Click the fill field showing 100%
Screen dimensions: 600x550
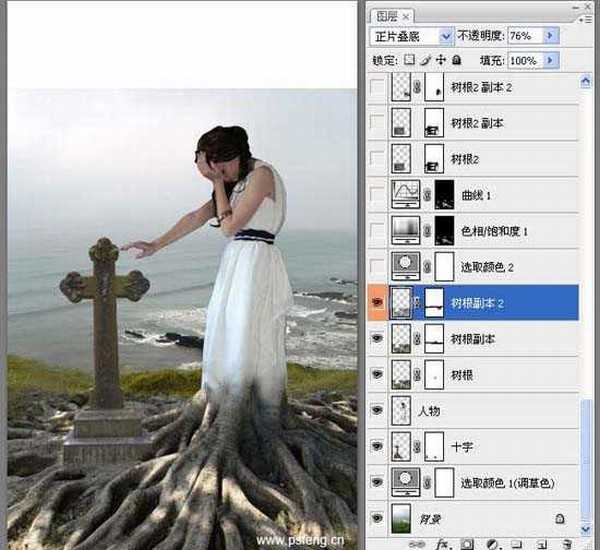525,60
